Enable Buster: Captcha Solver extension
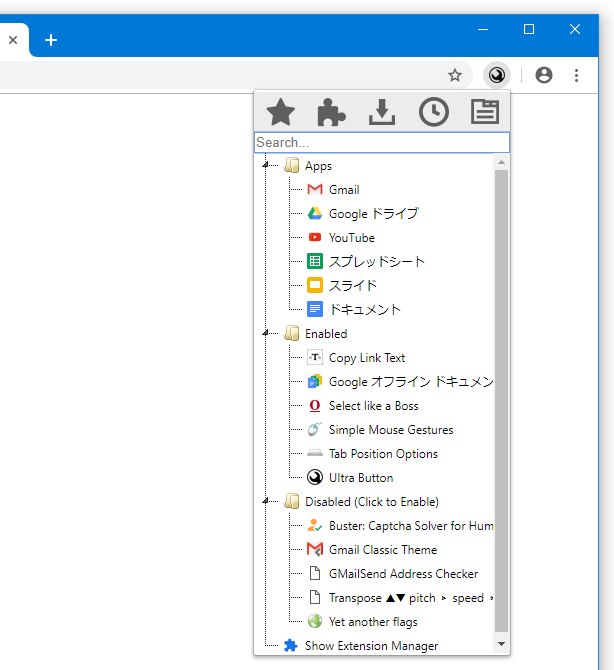The height and width of the screenshot is (670, 614). tap(411, 526)
